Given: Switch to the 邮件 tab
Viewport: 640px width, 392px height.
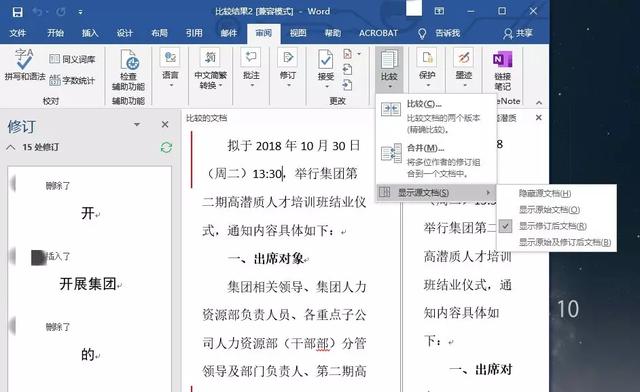Looking at the screenshot, I should (x=229, y=33).
